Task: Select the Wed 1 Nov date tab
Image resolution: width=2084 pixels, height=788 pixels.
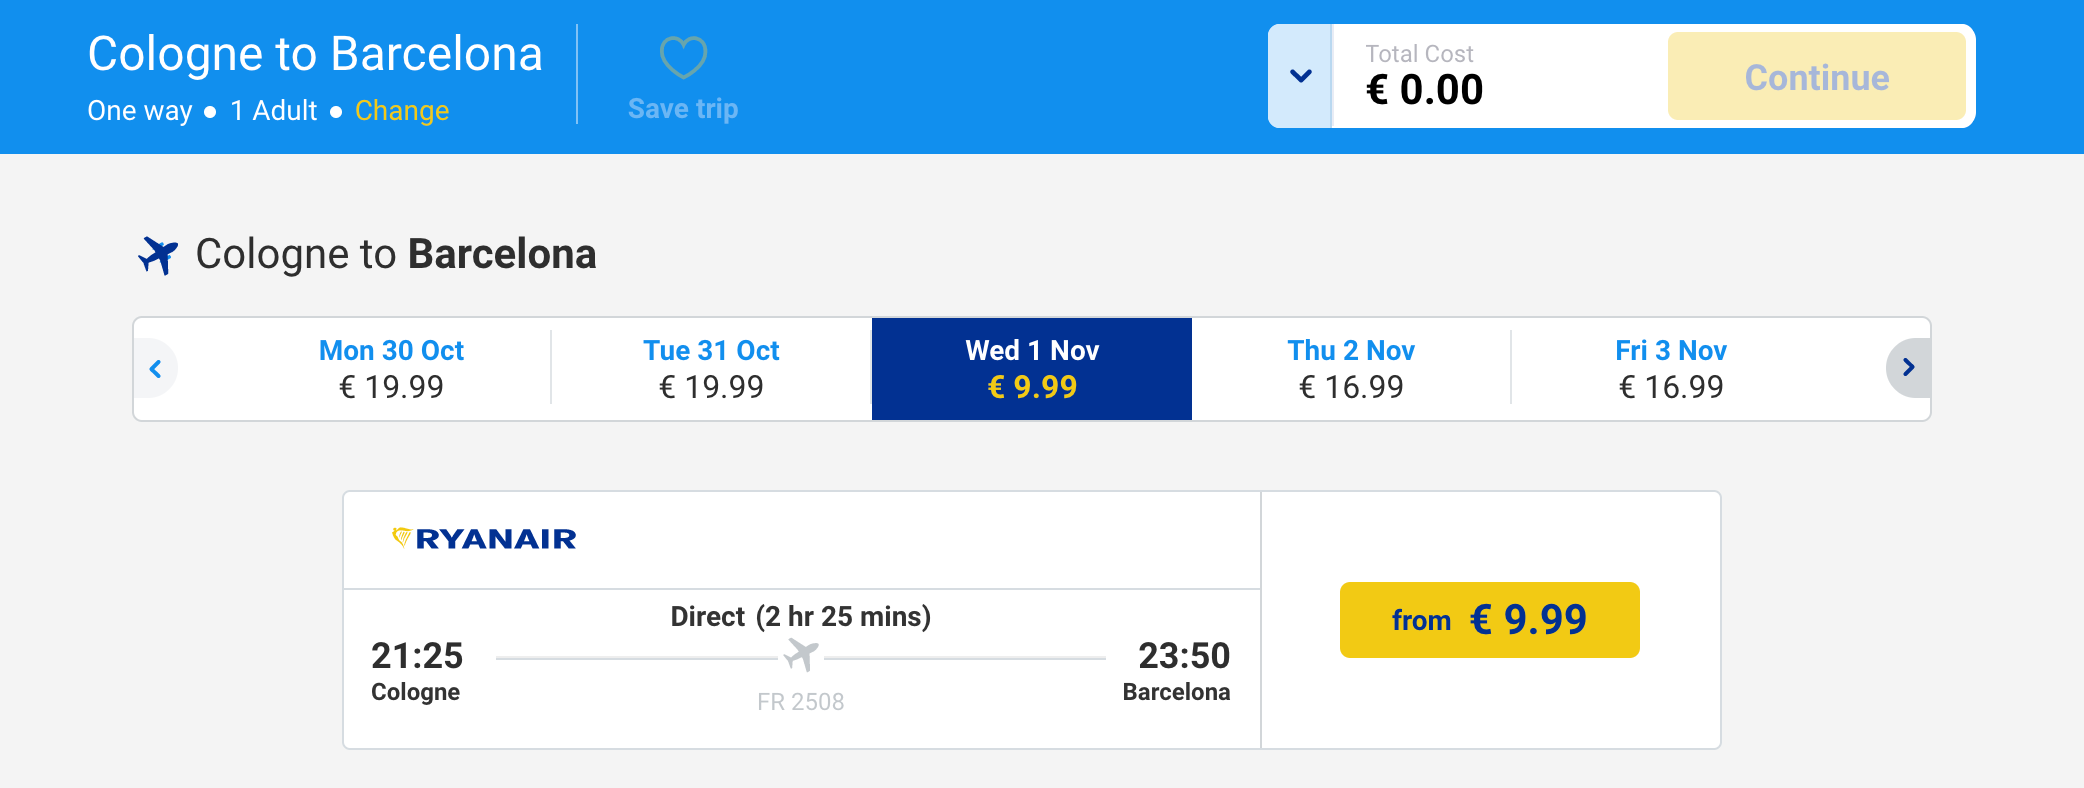Action: (1031, 368)
